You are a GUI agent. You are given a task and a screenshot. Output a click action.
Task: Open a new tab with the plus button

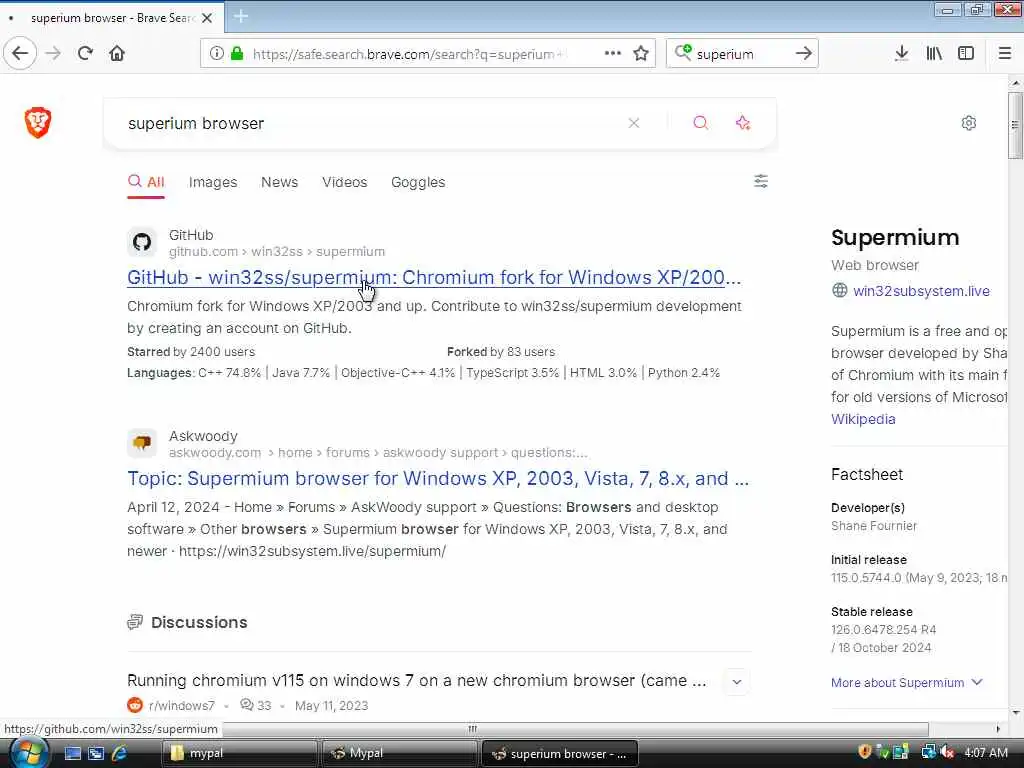click(241, 16)
